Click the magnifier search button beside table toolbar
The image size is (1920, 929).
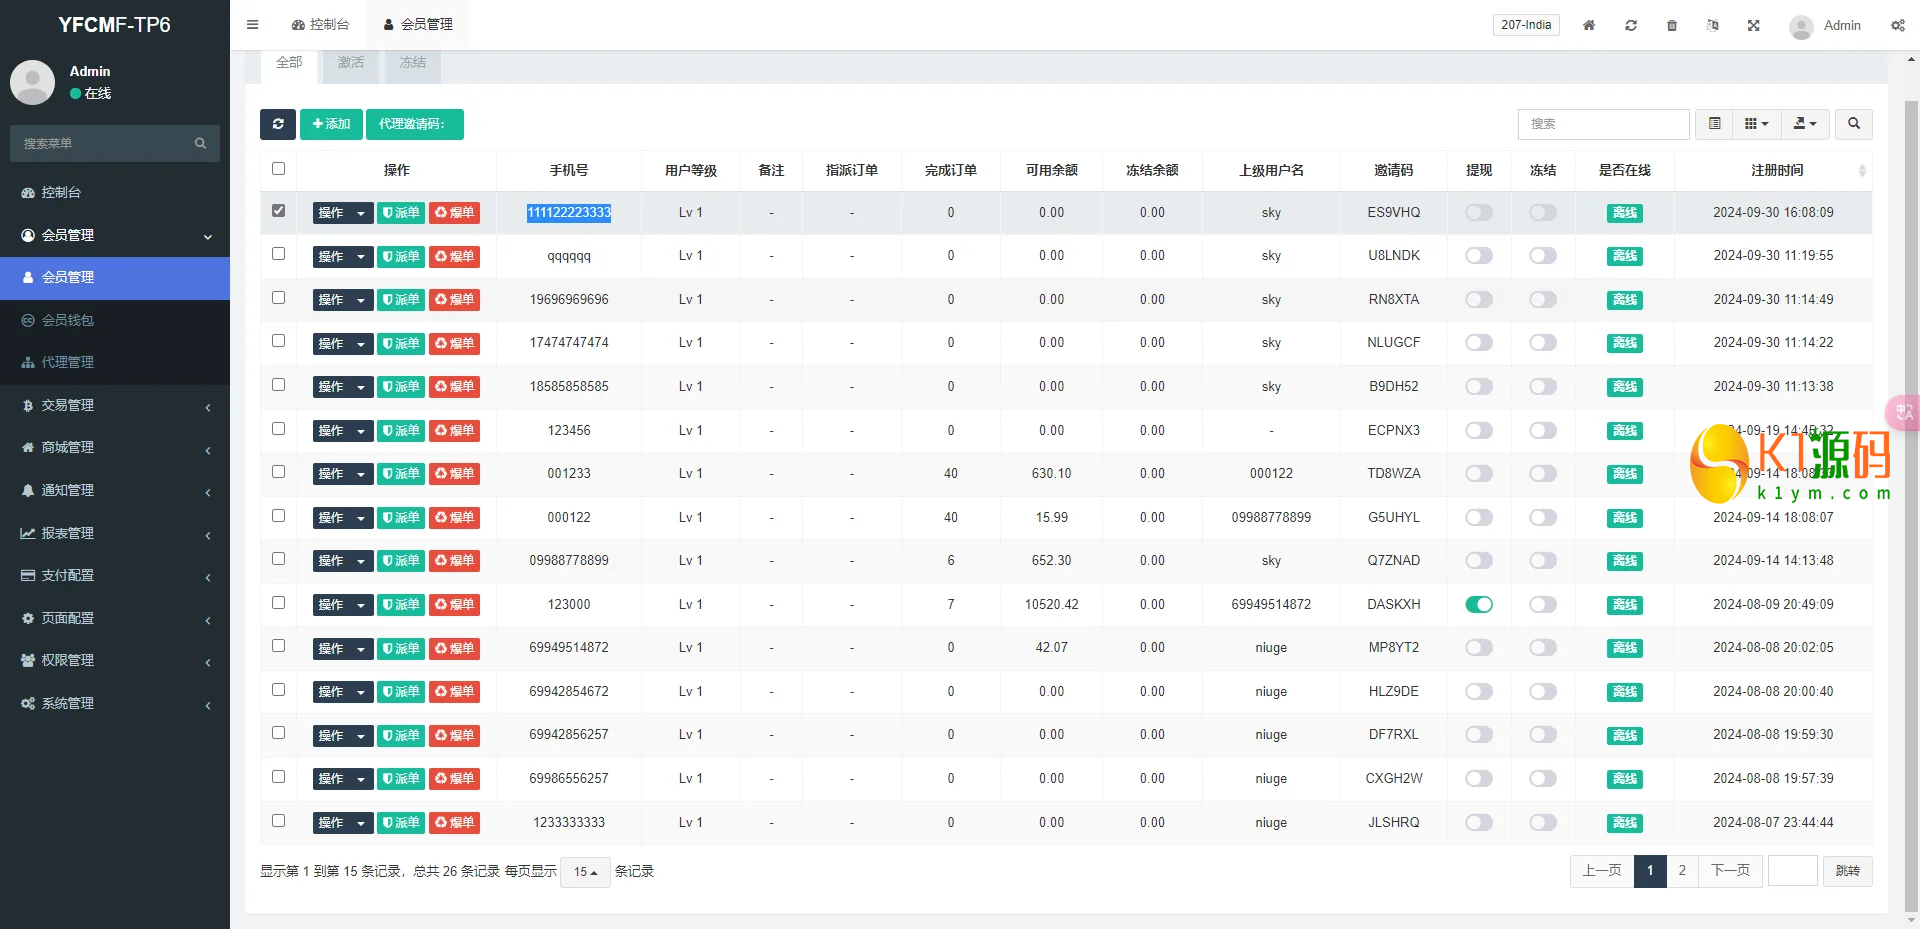click(x=1853, y=124)
